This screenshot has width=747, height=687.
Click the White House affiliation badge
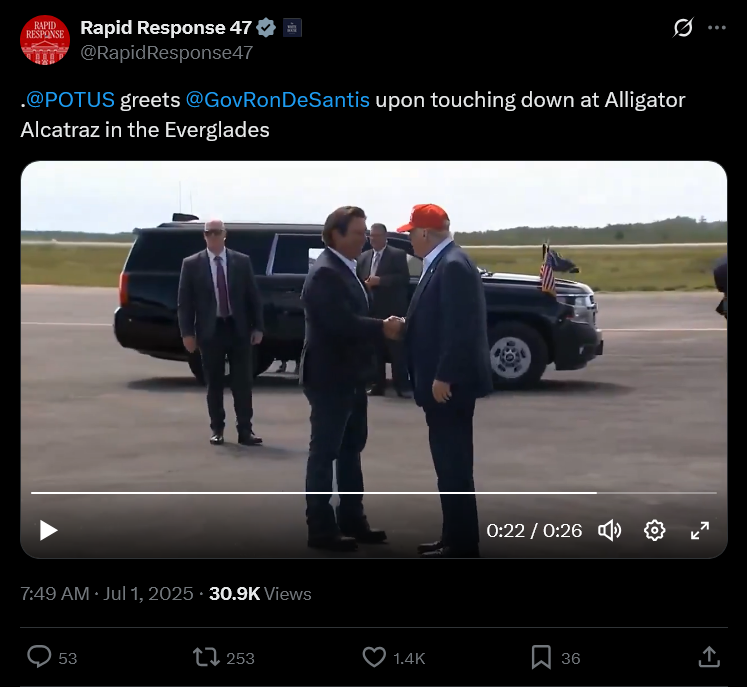(x=292, y=28)
